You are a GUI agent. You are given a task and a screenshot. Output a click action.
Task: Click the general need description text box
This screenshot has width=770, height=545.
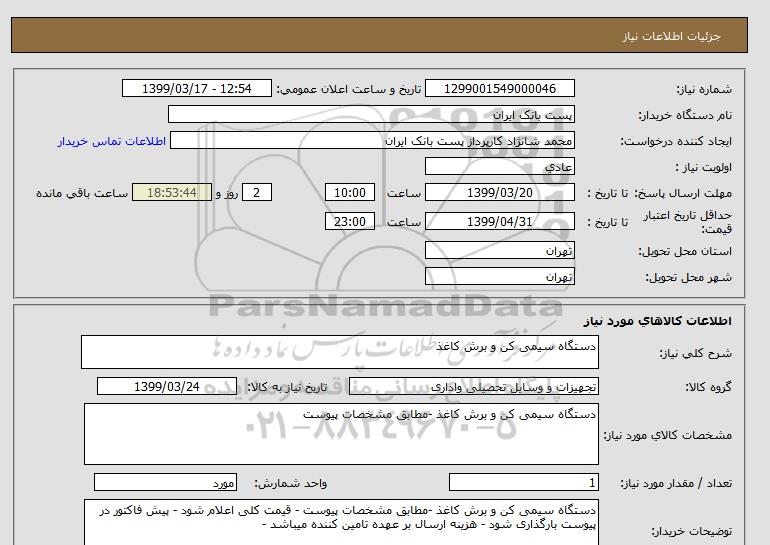[340, 352]
